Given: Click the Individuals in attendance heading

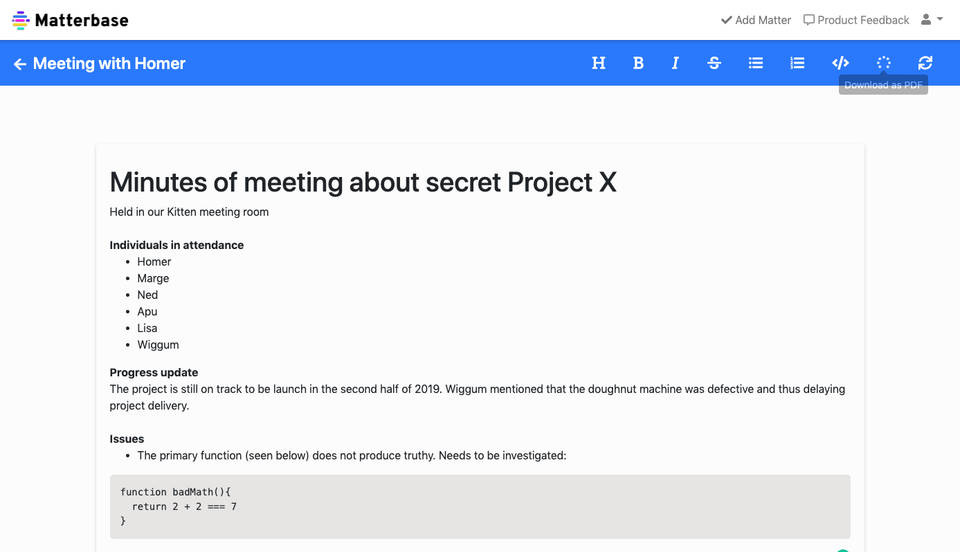Looking at the screenshot, I should [x=177, y=245].
